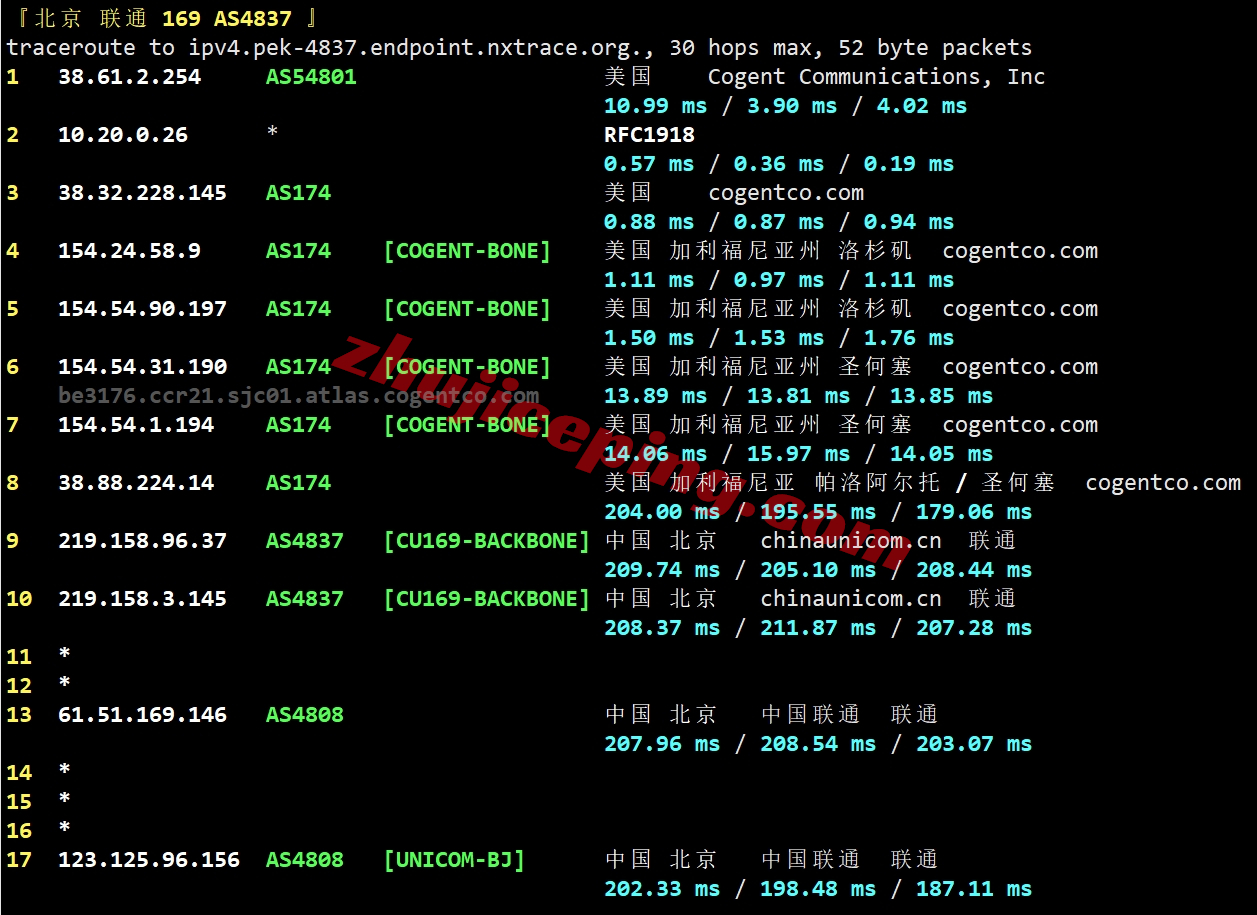The image size is (1257, 915).
Task: Click the 0.57 ms latency value
Action: 649,164
